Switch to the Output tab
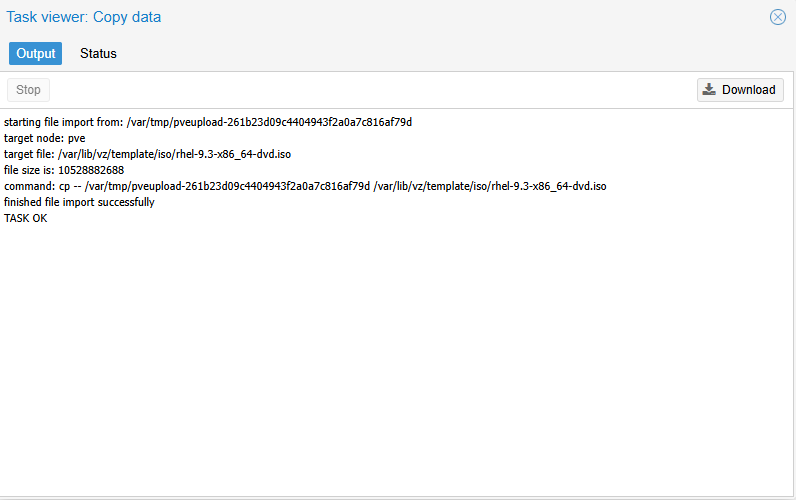 [x=36, y=53]
